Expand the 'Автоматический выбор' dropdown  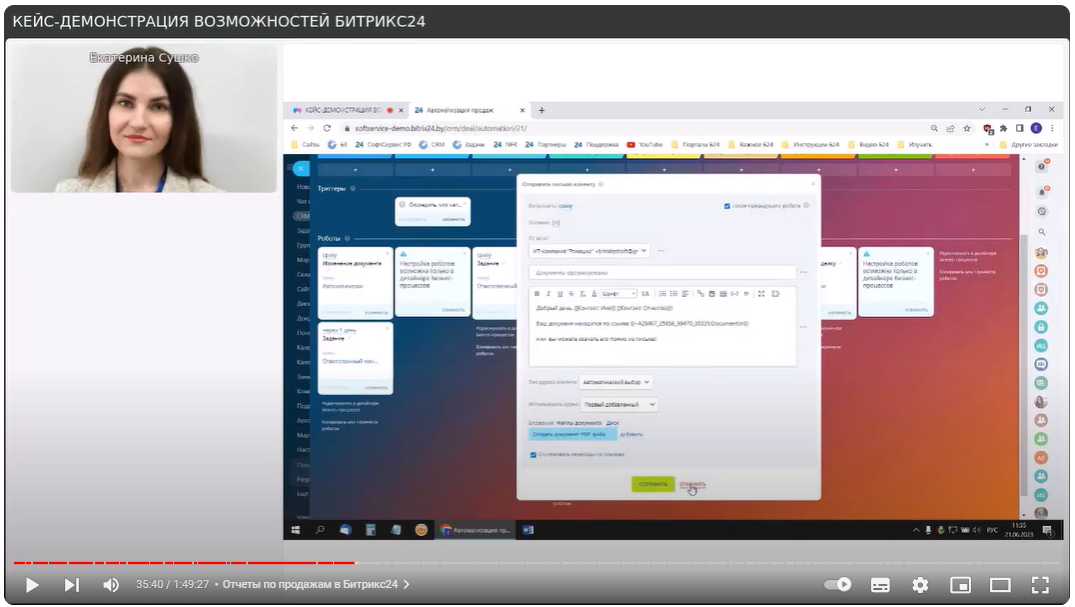tap(616, 381)
